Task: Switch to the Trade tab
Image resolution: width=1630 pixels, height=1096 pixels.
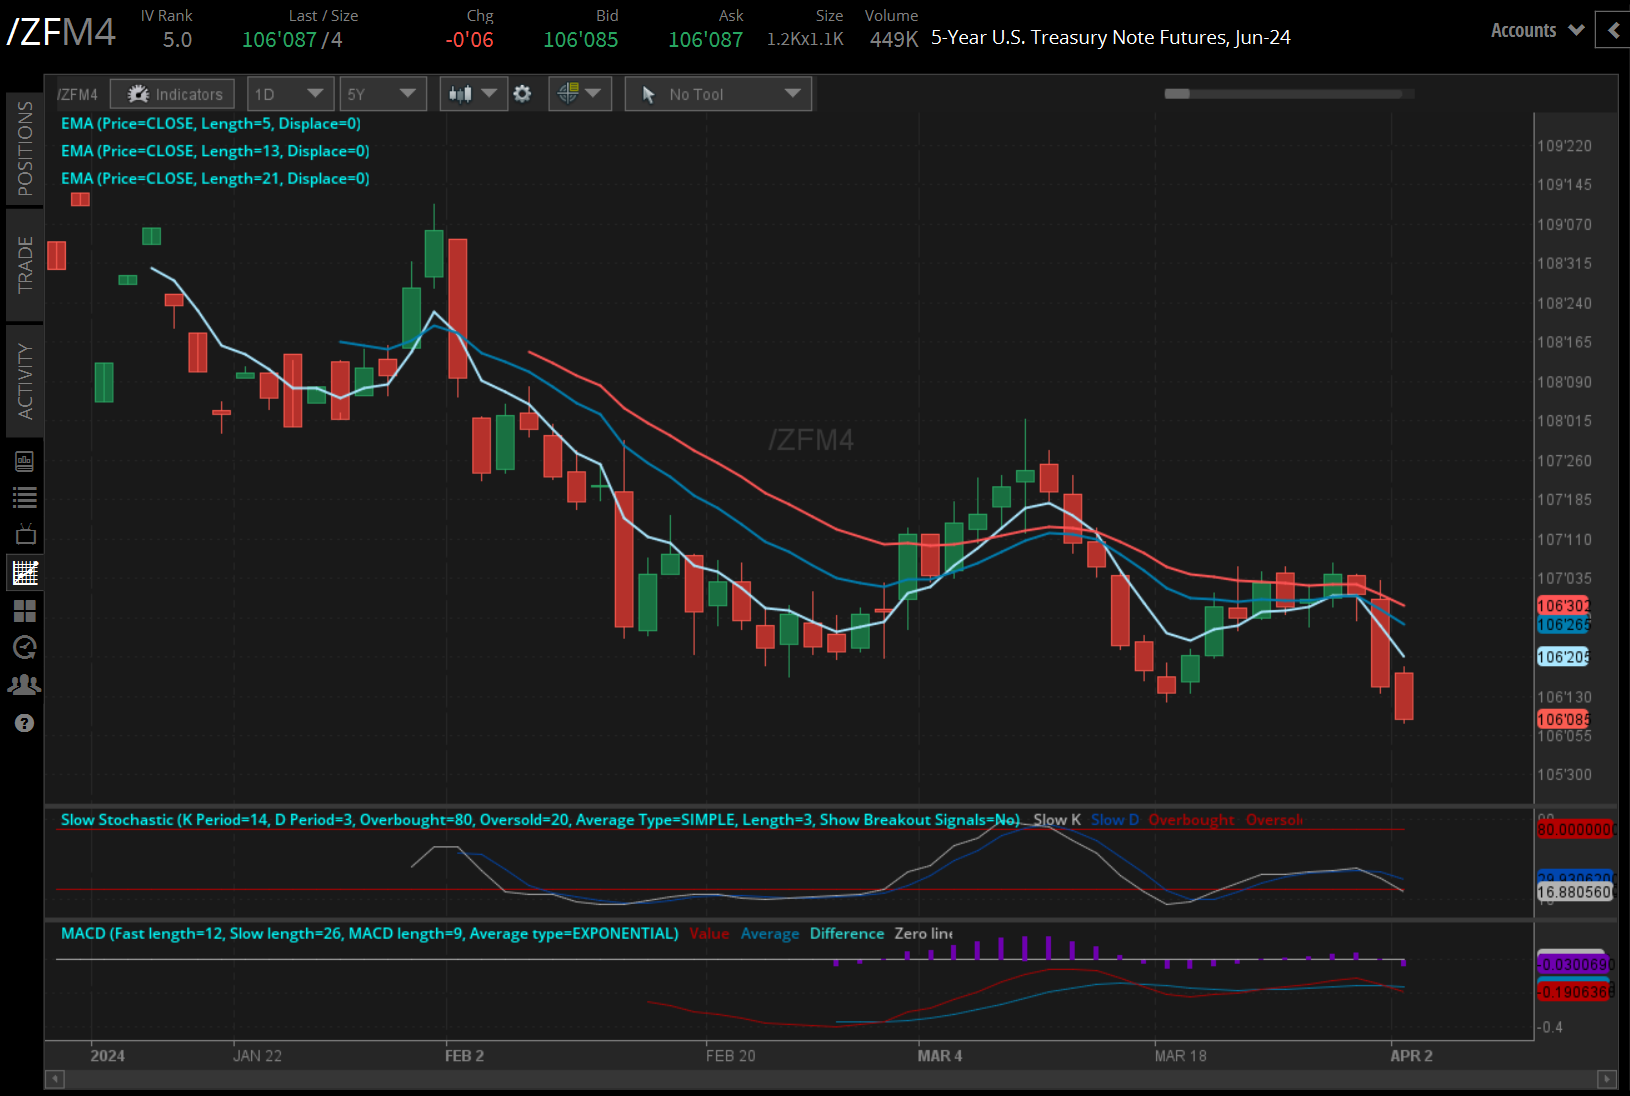Action: [25, 265]
